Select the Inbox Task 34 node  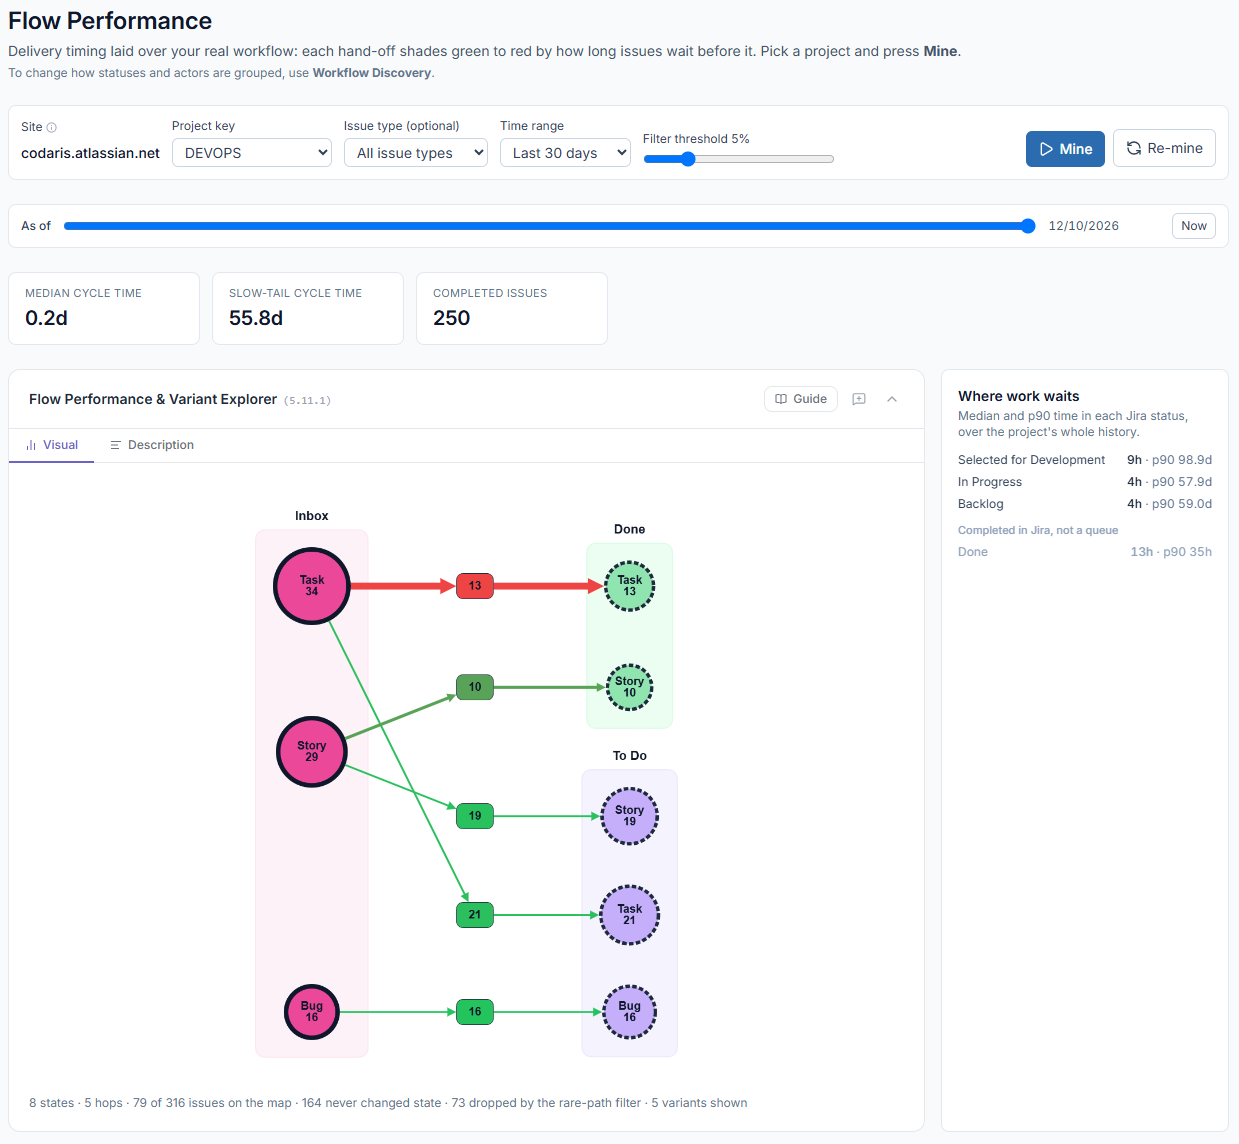[312, 586]
